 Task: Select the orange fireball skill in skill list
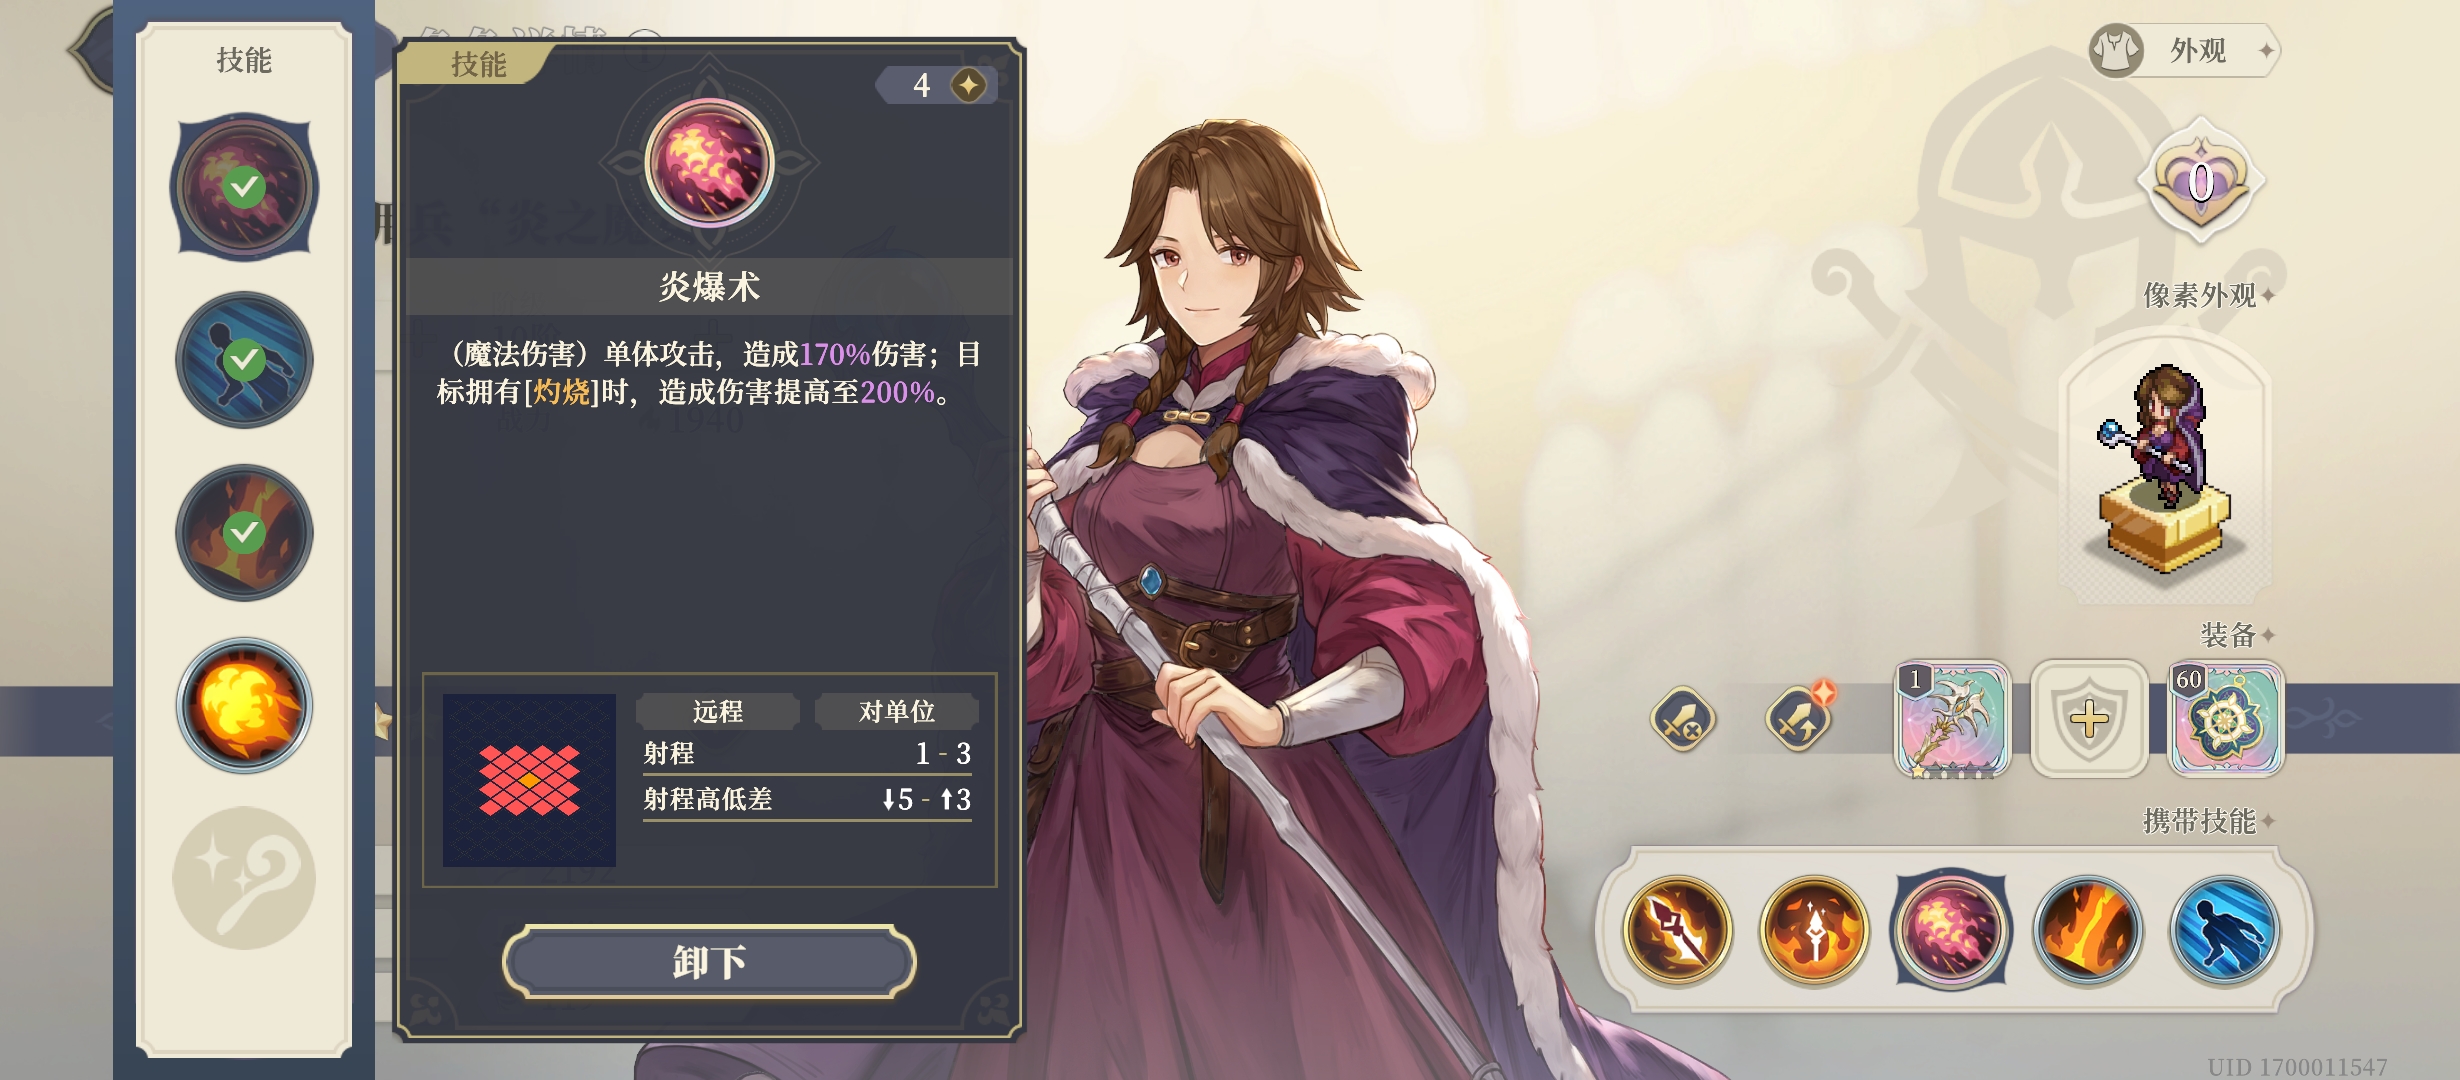click(x=244, y=706)
